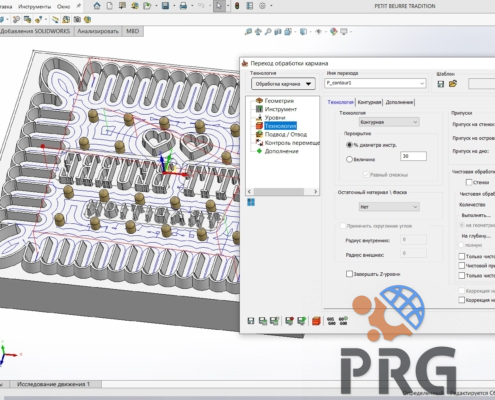
Task: Open the Options gear icon
Action: point(262,6)
